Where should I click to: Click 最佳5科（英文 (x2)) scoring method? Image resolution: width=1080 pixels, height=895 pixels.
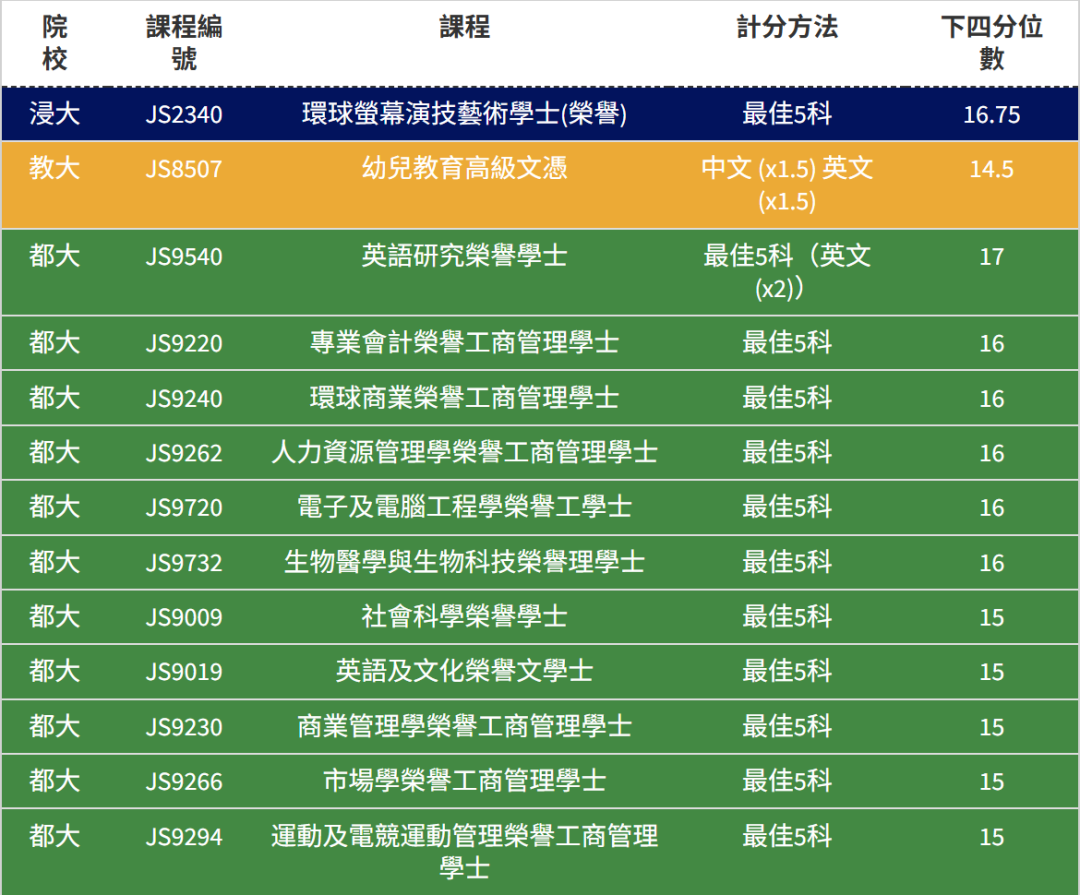787,272
